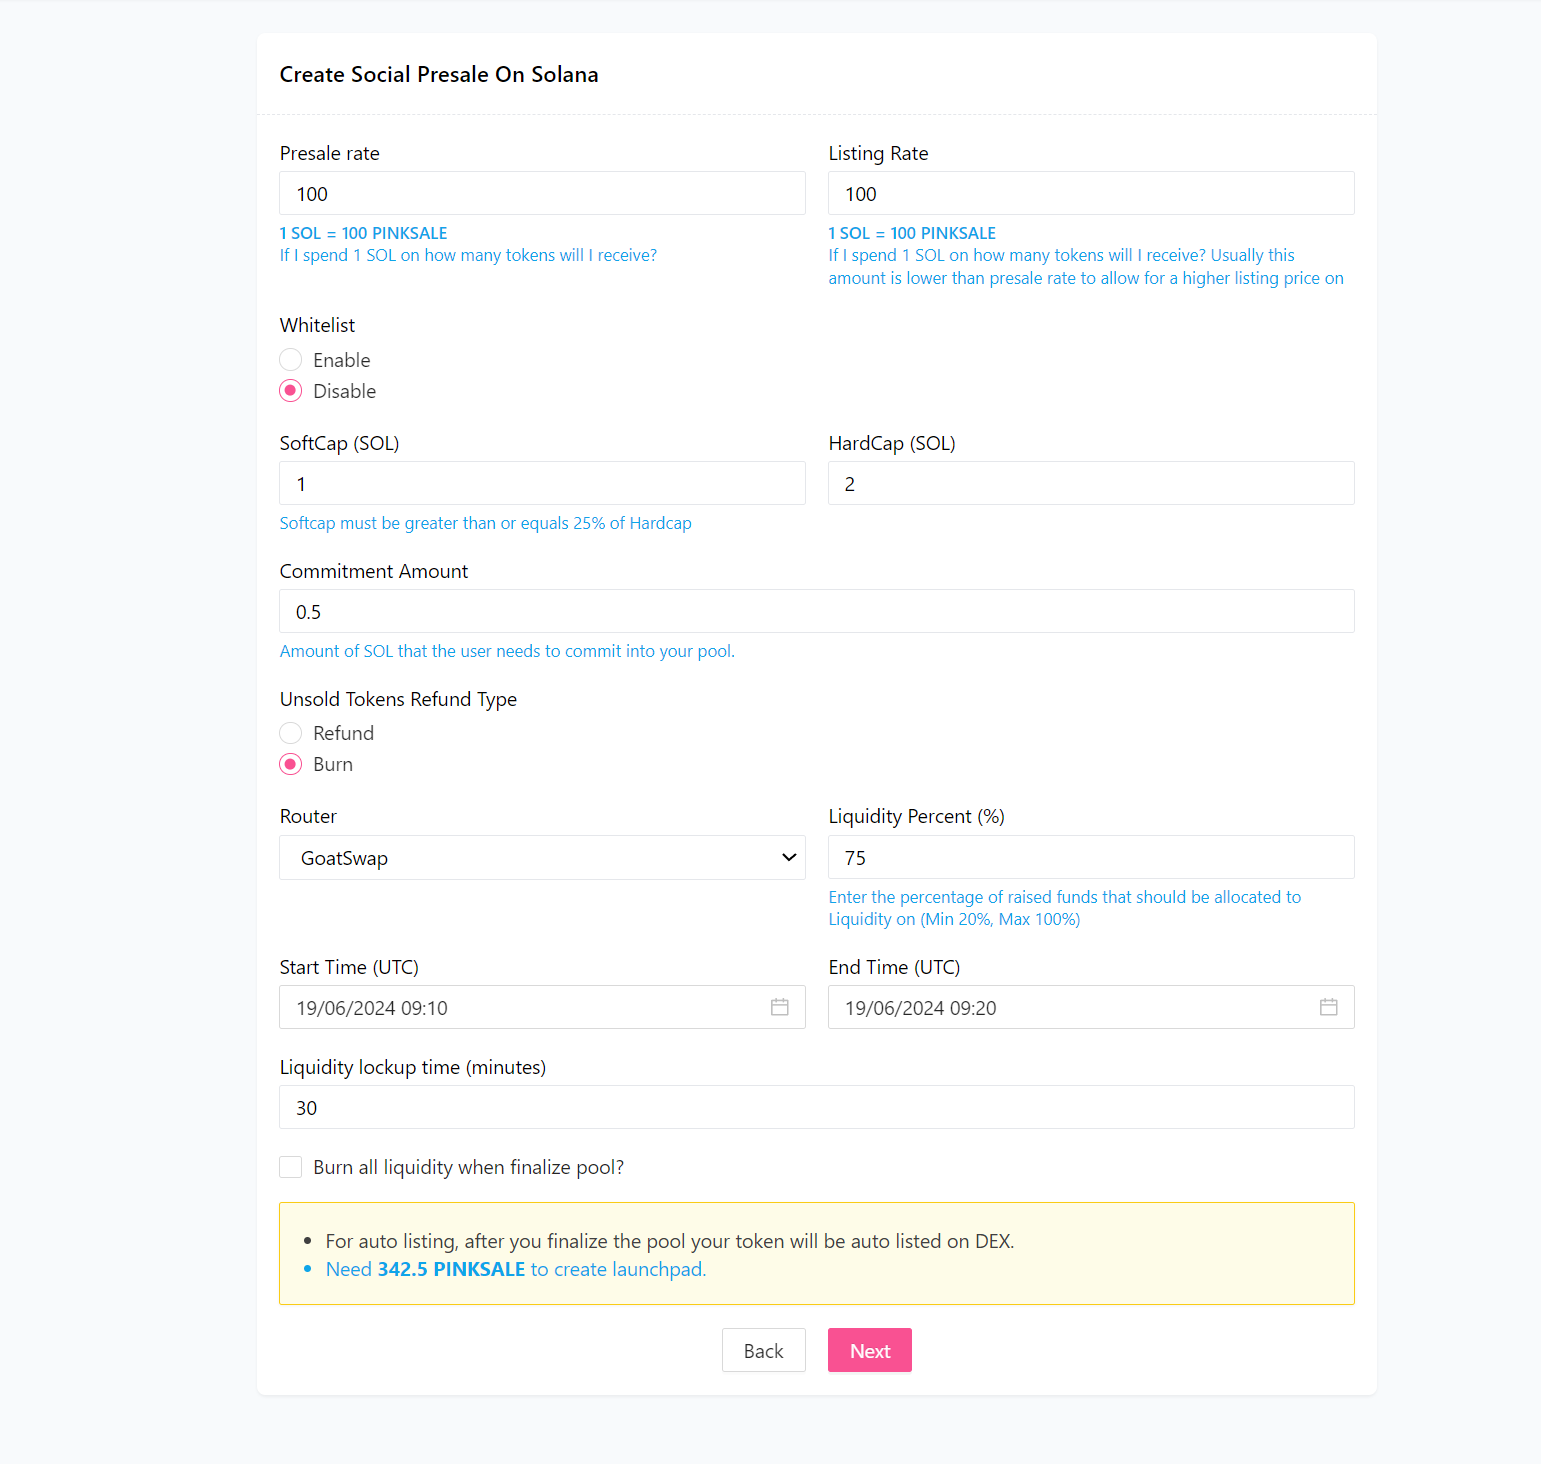1541x1472 pixels.
Task: Select the Whitelist Enable radio button
Action: pyautogui.click(x=291, y=360)
